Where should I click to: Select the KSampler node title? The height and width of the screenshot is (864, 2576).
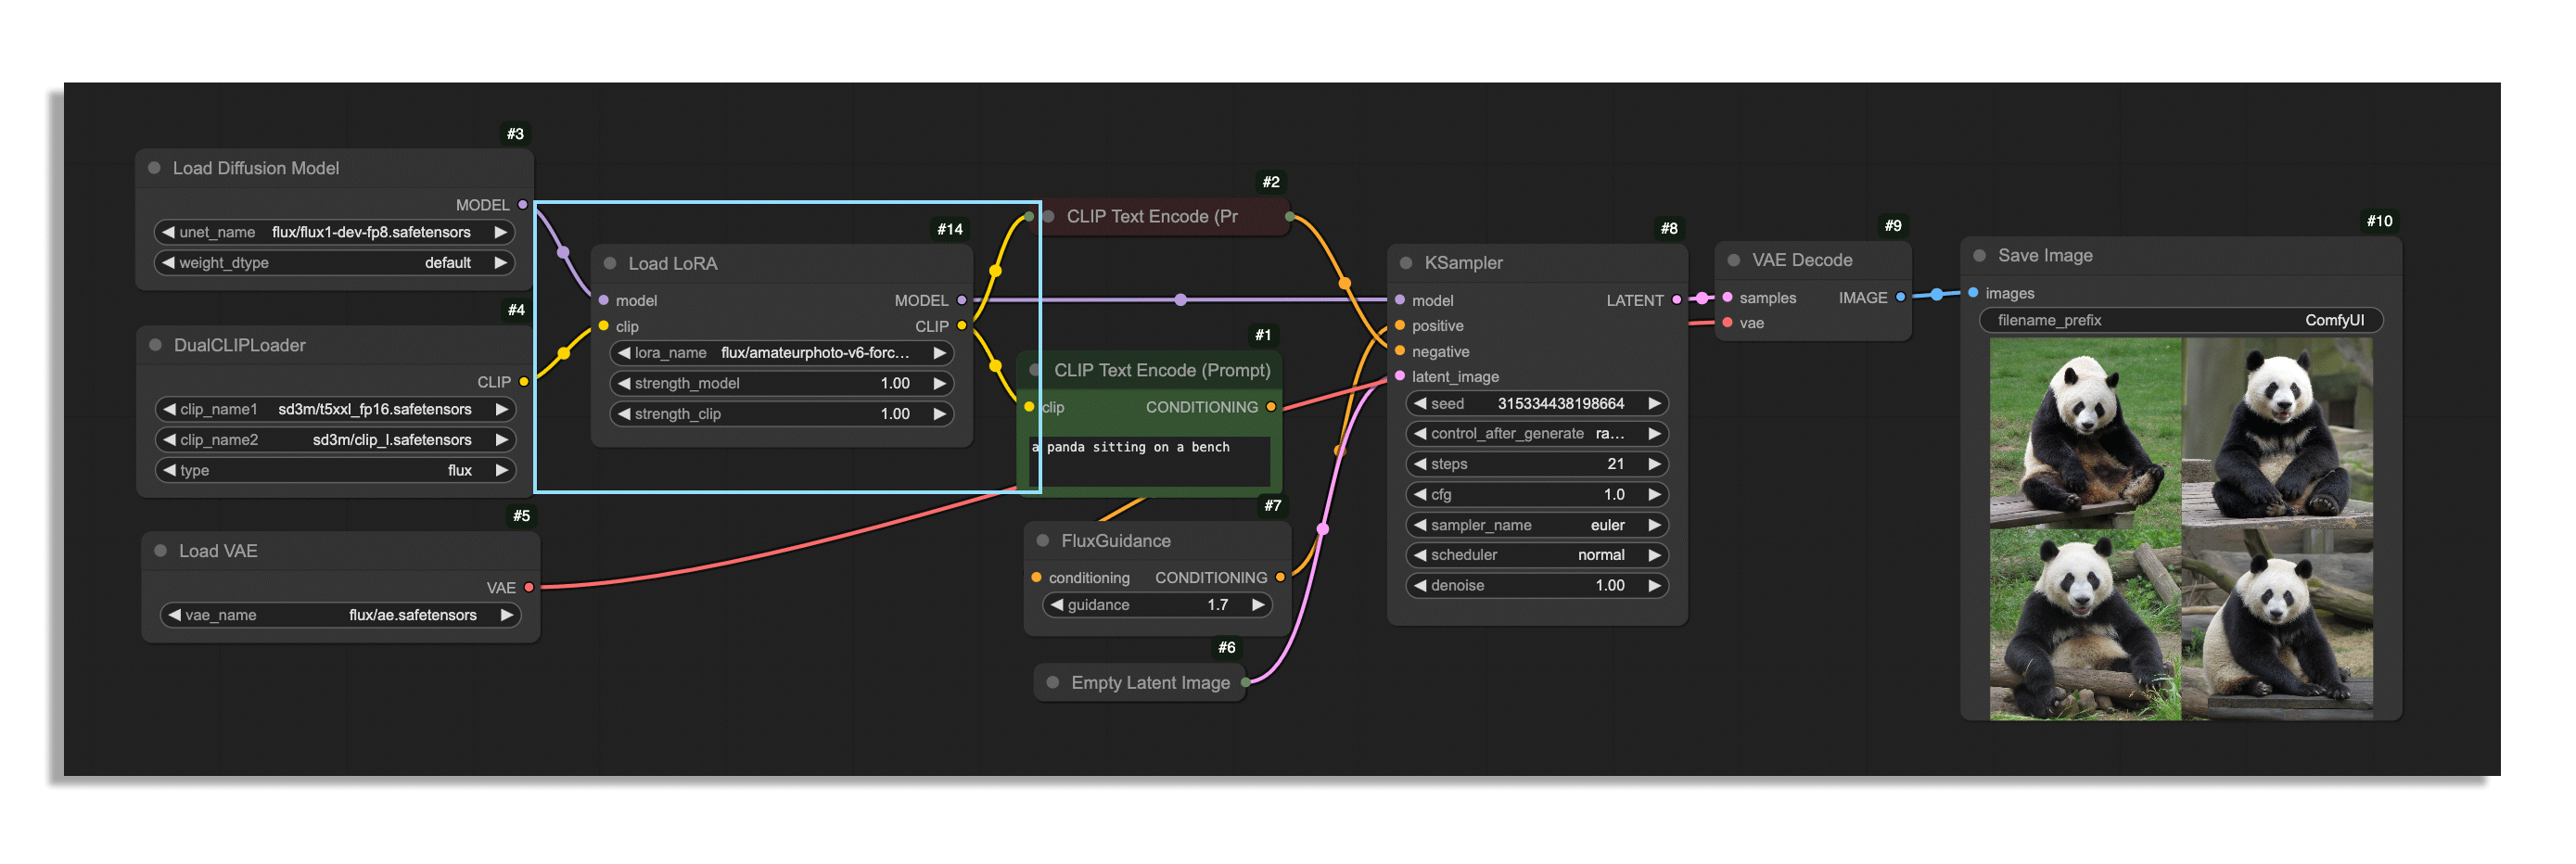coord(1463,263)
